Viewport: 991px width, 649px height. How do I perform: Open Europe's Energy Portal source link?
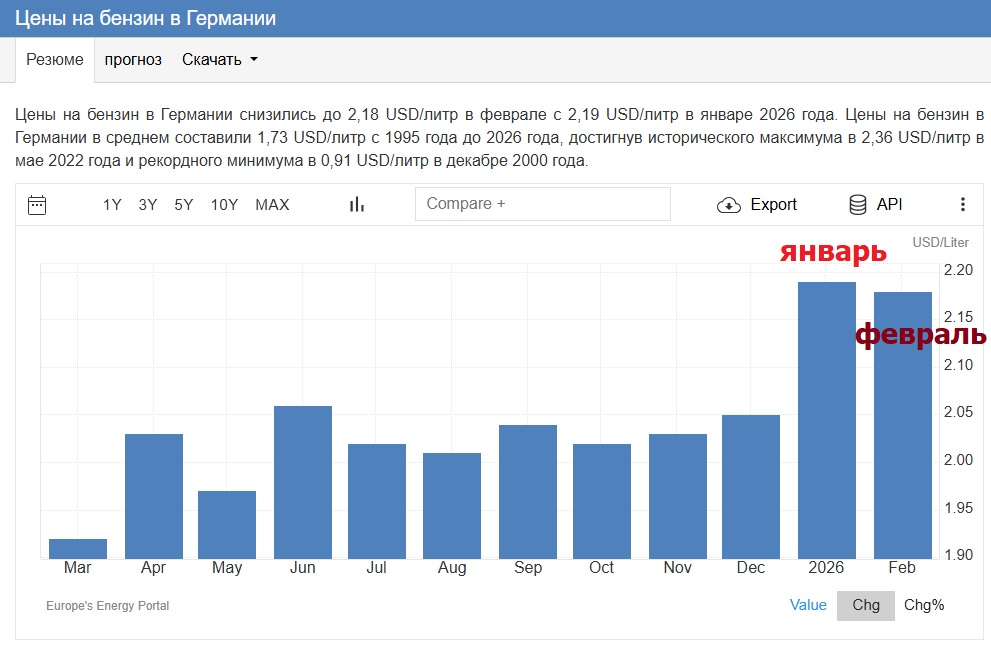pos(107,605)
